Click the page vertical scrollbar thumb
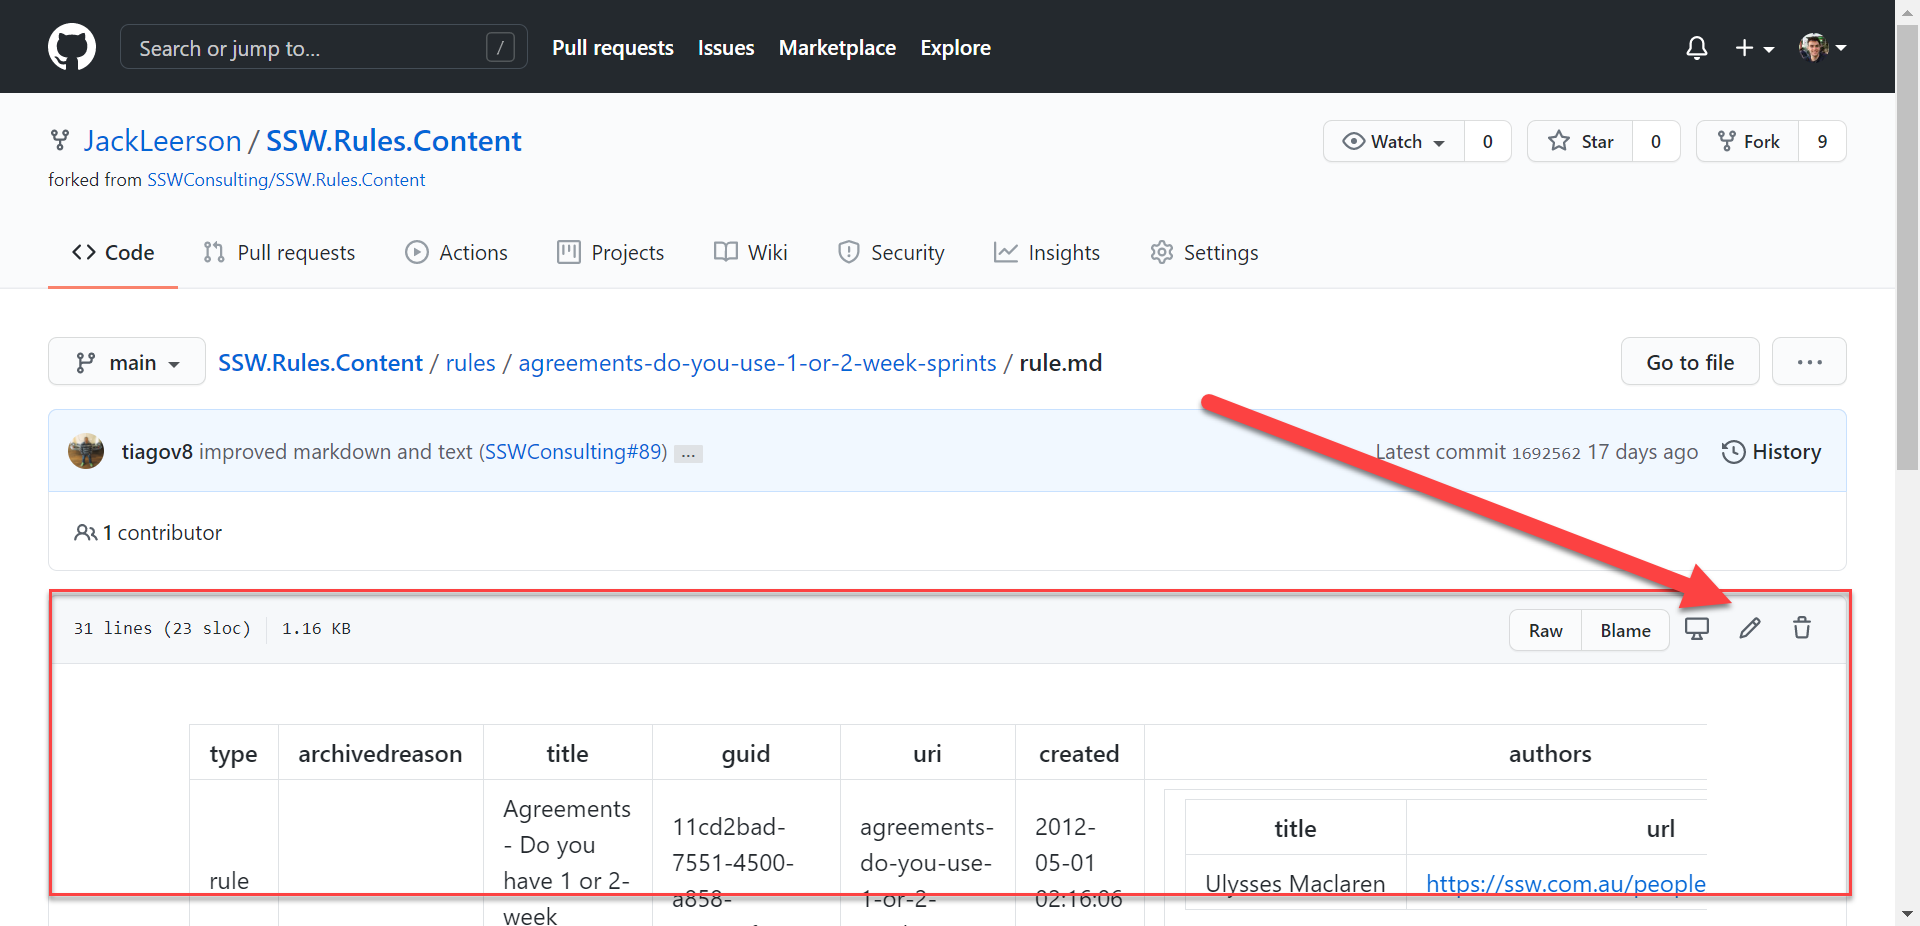Image resolution: width=1920 pixels, height=926 pixels. click(x=1907, y=247)
